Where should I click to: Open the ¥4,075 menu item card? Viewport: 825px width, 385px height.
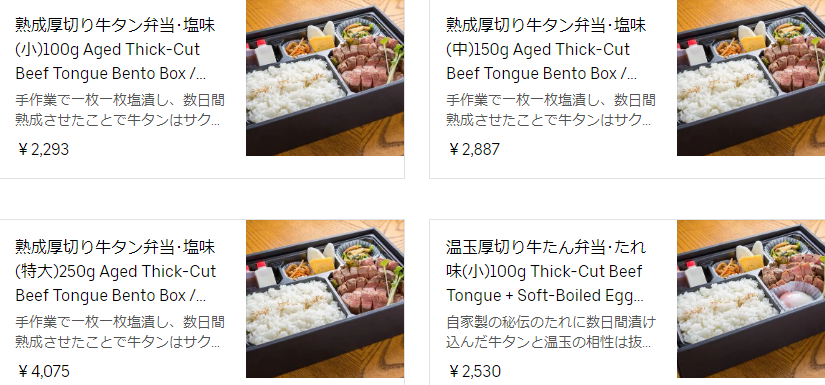(202, 302)
